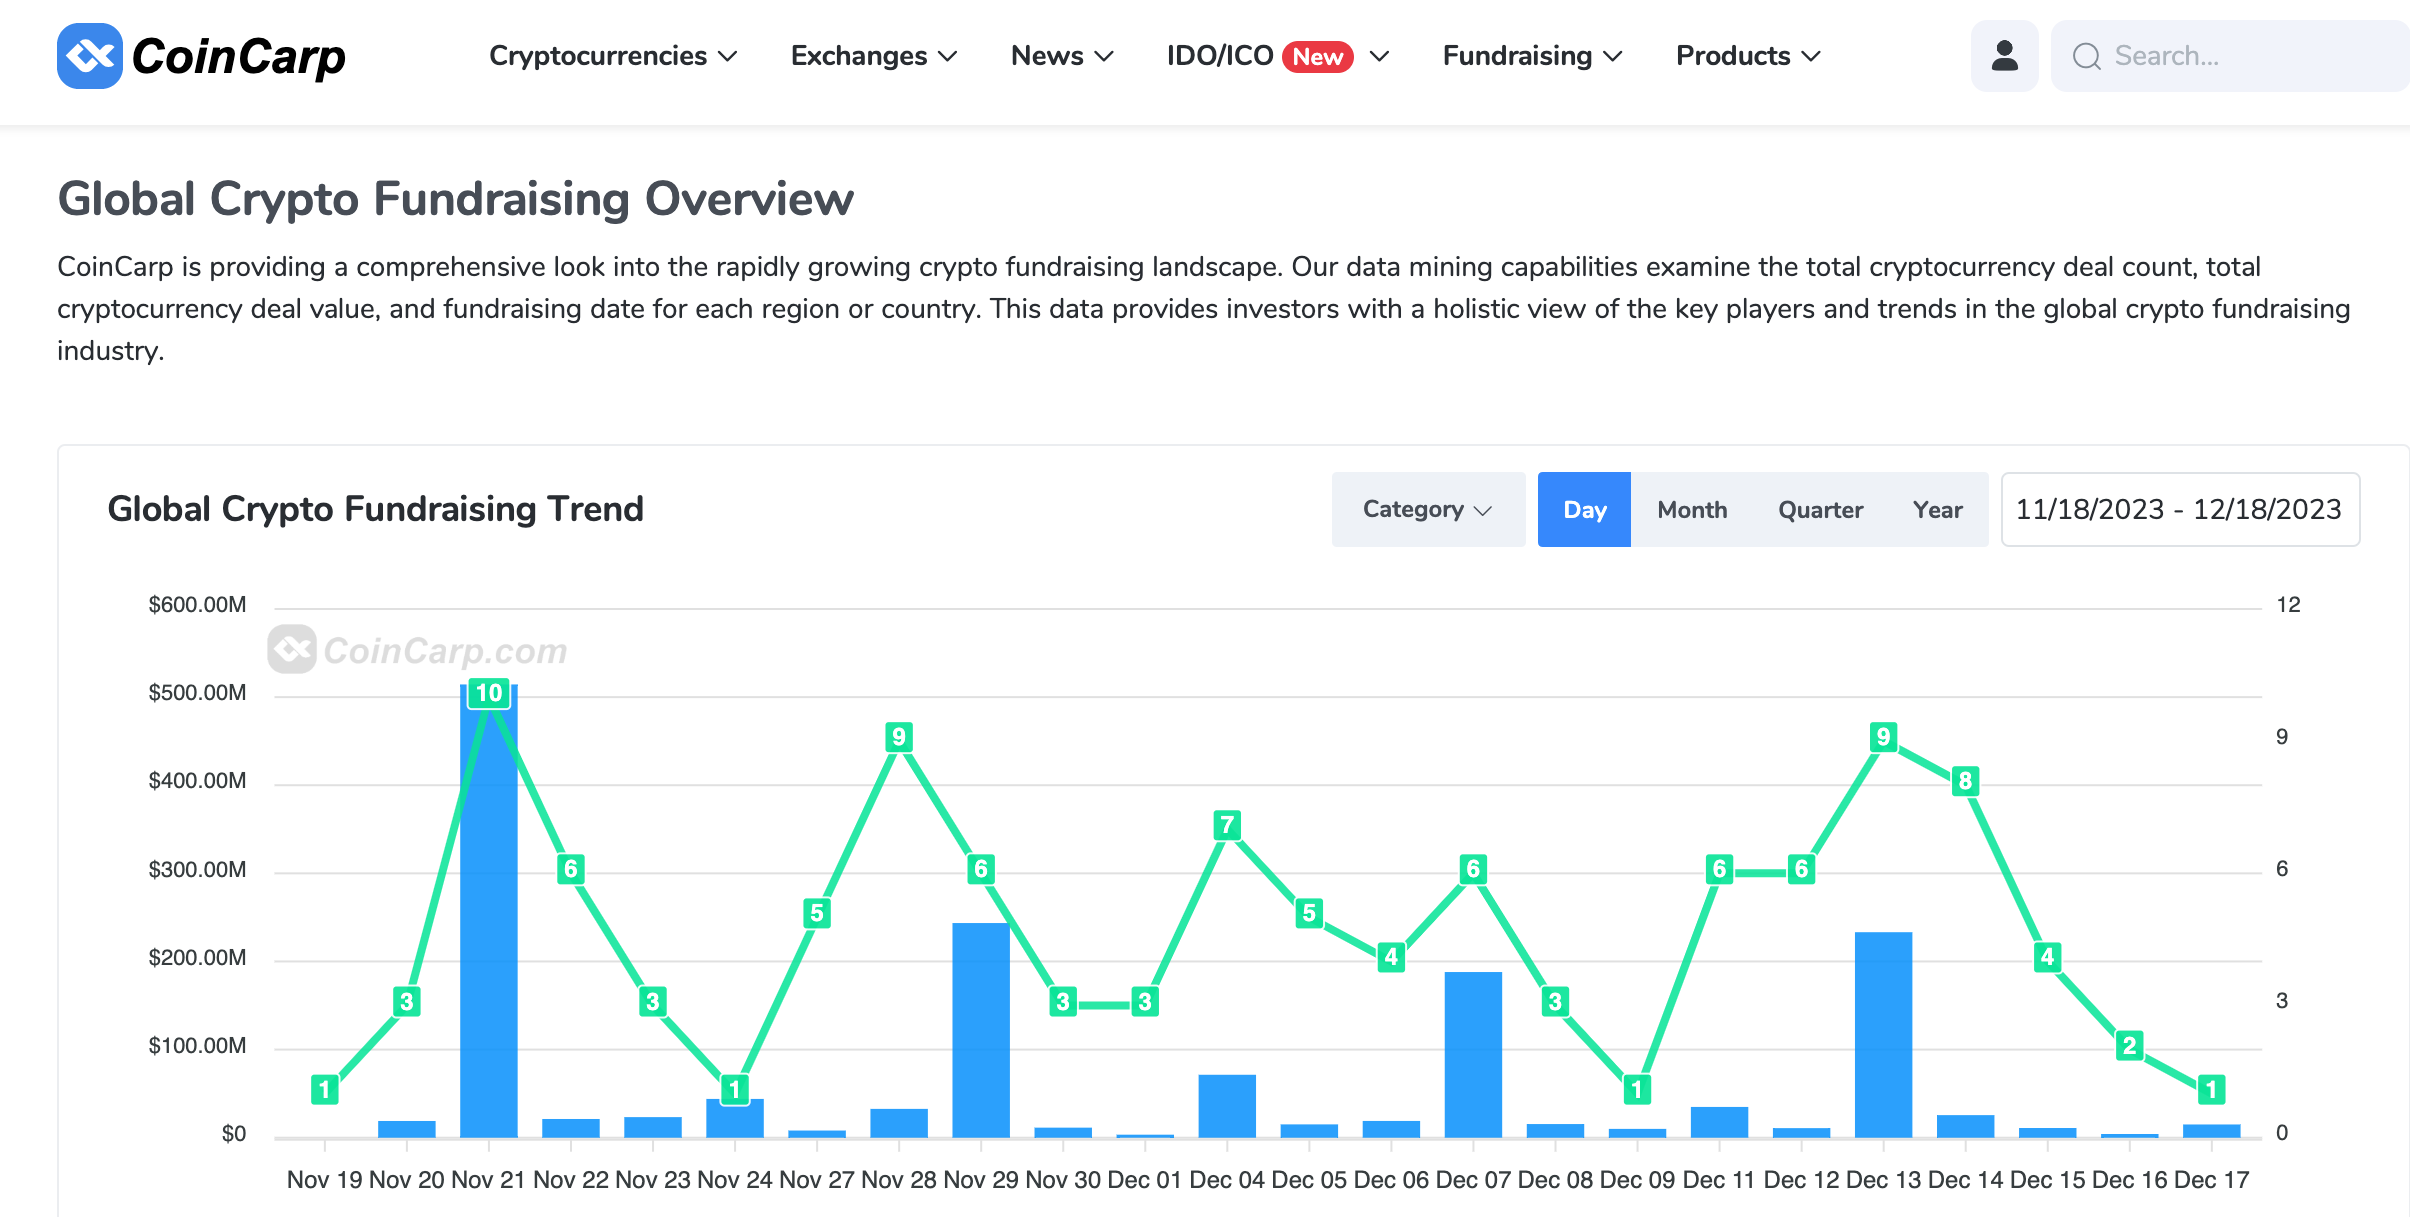Open the 11/18/2023 - 12/18/2023 date range picker

pos(2180,509)
